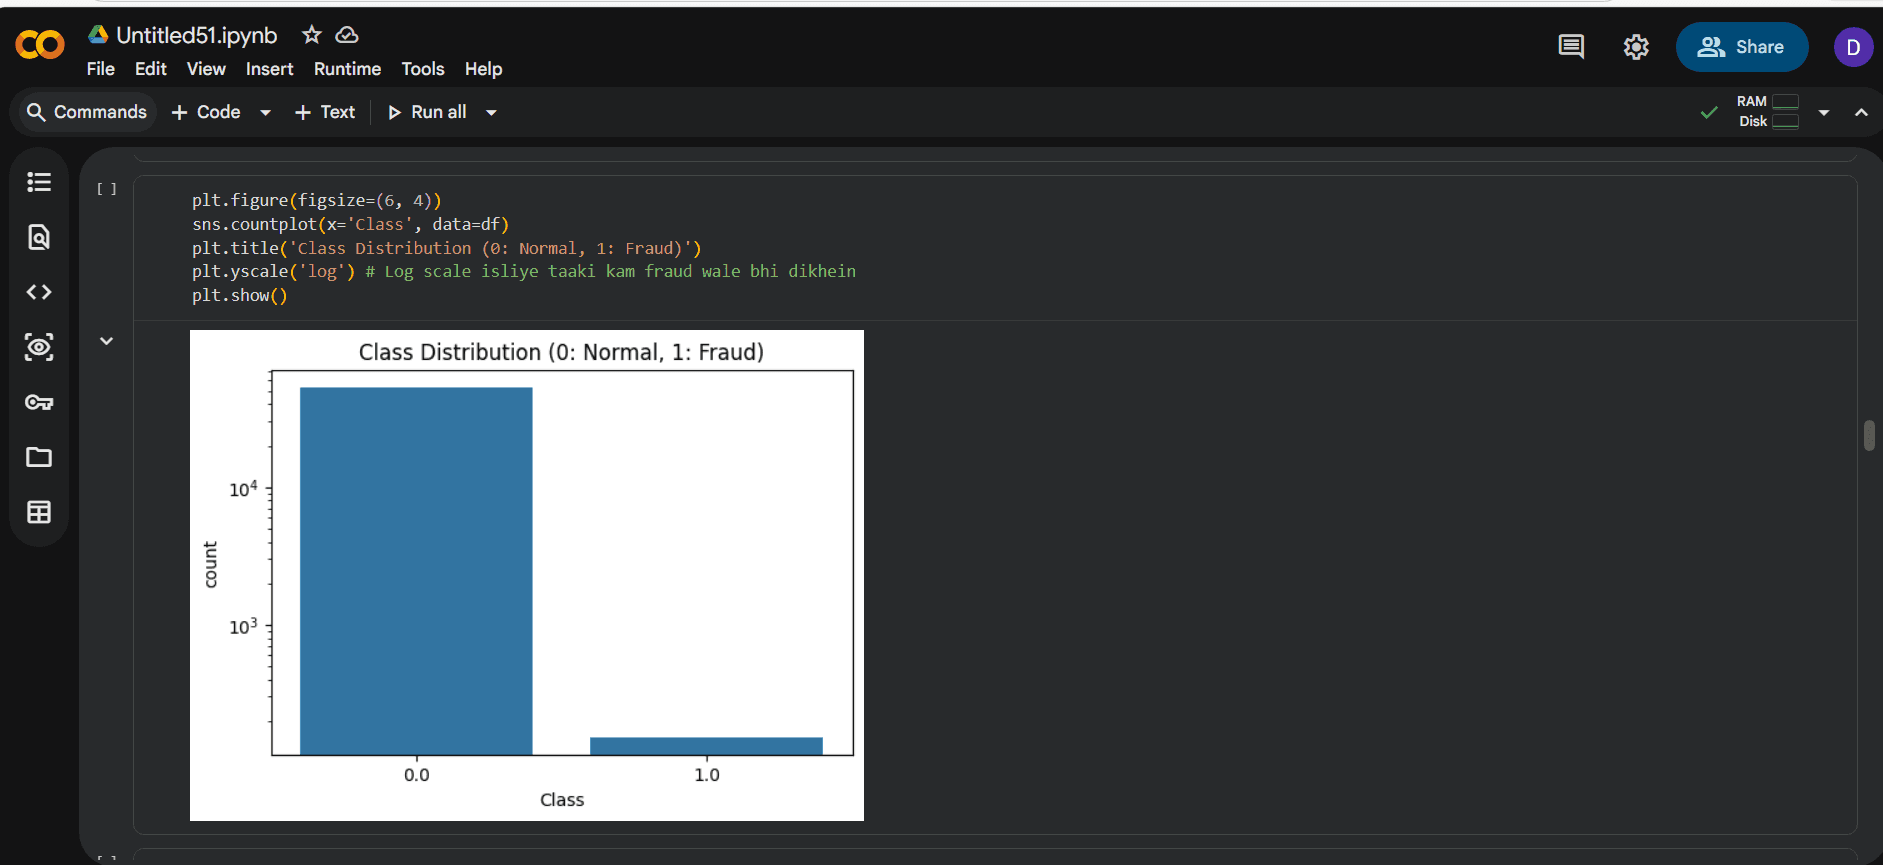This screenshot has width=1883, height=865.
Task: Open the Edit menu
Action: [151, 69]
